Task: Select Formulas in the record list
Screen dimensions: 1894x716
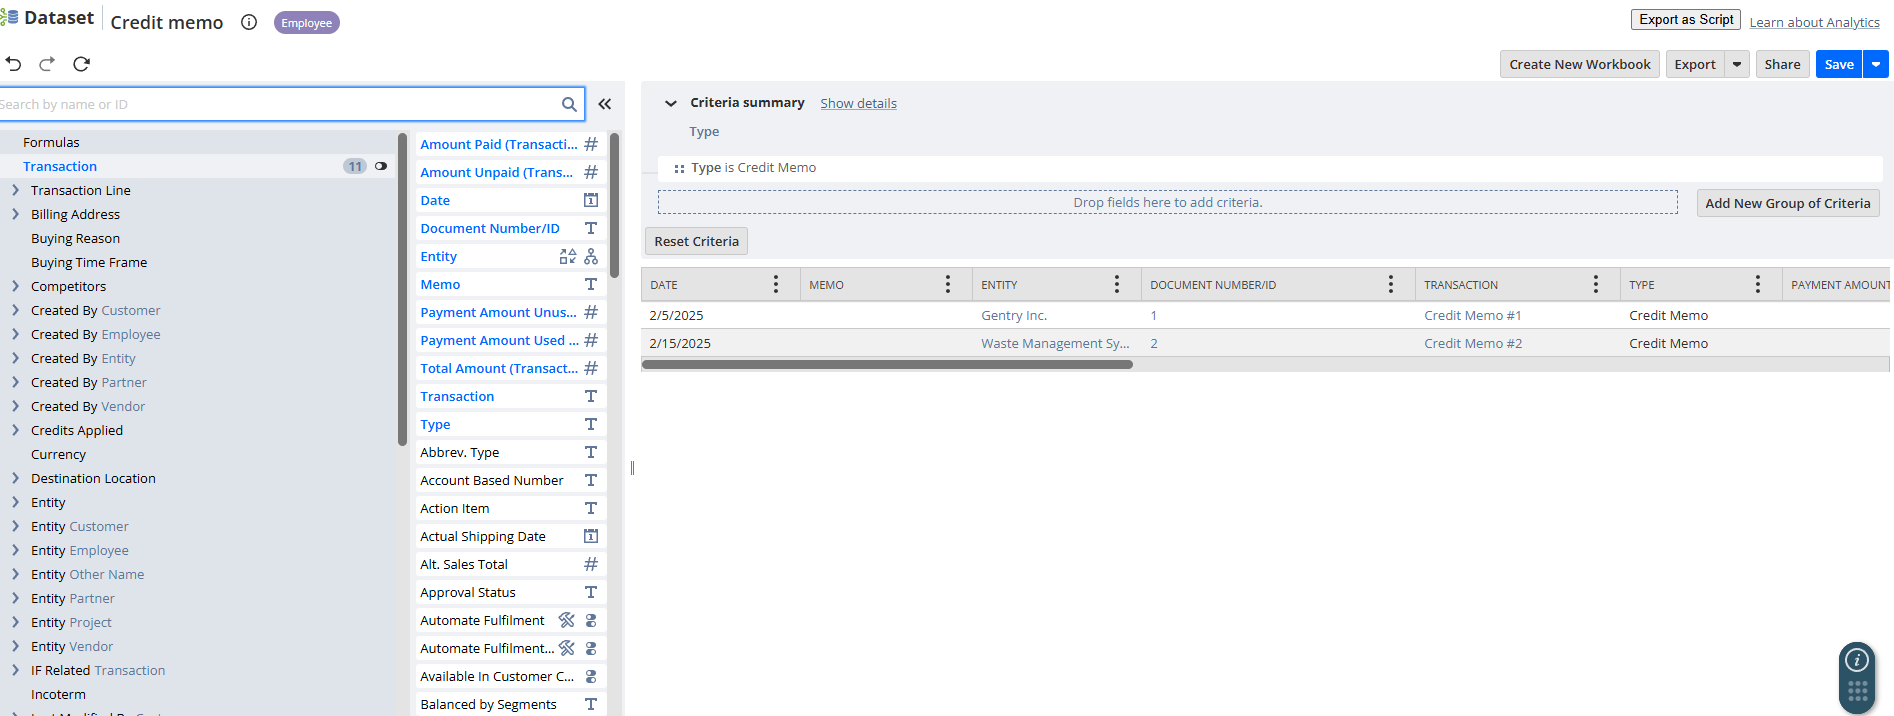Action: click(51, 143)
